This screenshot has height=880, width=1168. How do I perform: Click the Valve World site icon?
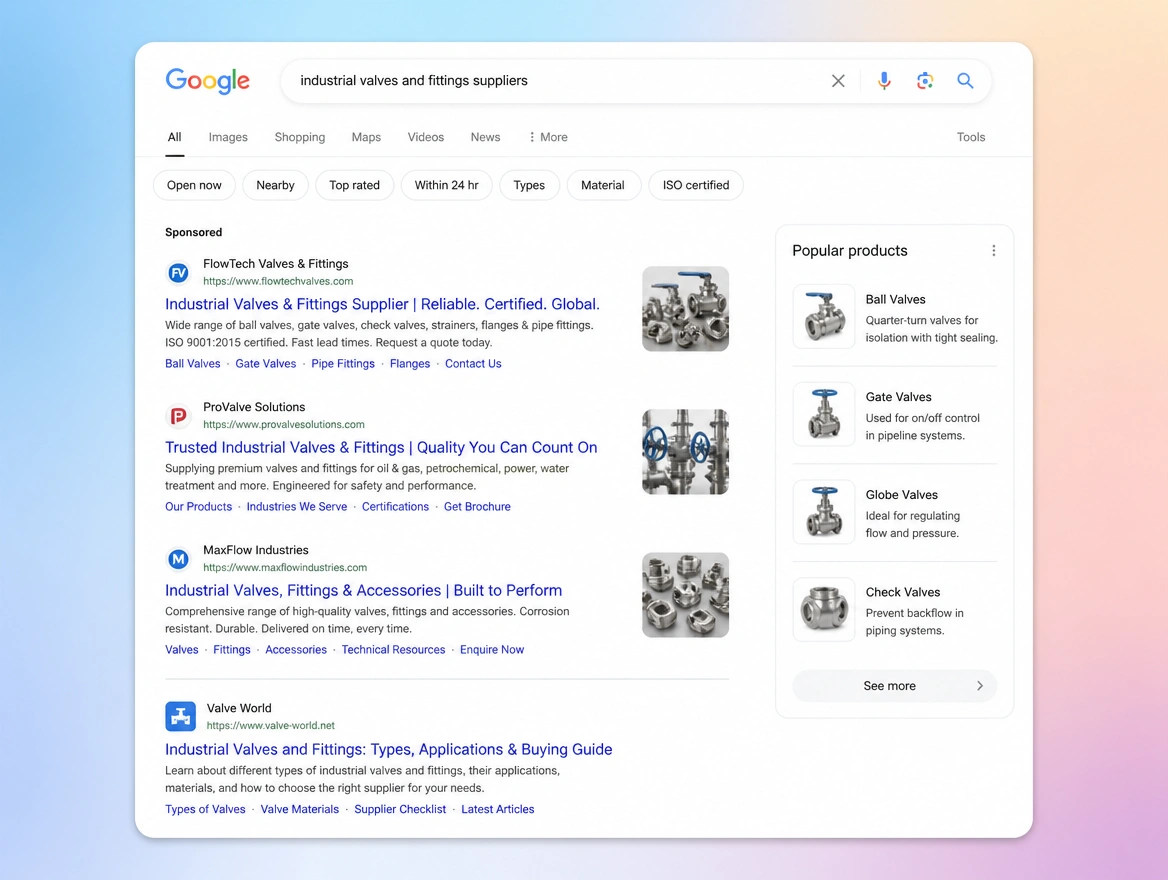point(180,716)
